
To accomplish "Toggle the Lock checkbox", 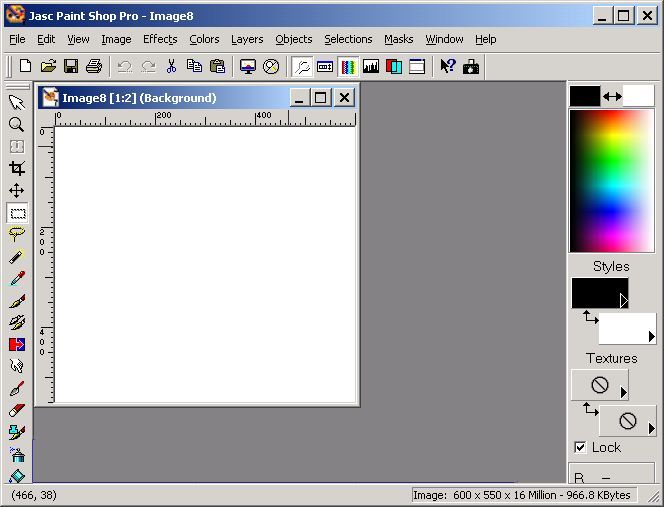I will 580,447.
